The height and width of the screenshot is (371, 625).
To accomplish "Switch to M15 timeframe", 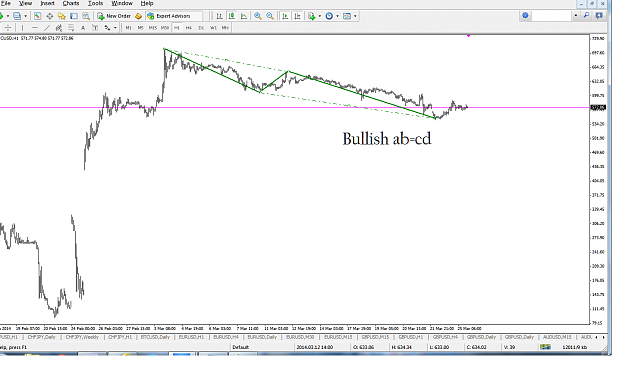I will point(153,28).
